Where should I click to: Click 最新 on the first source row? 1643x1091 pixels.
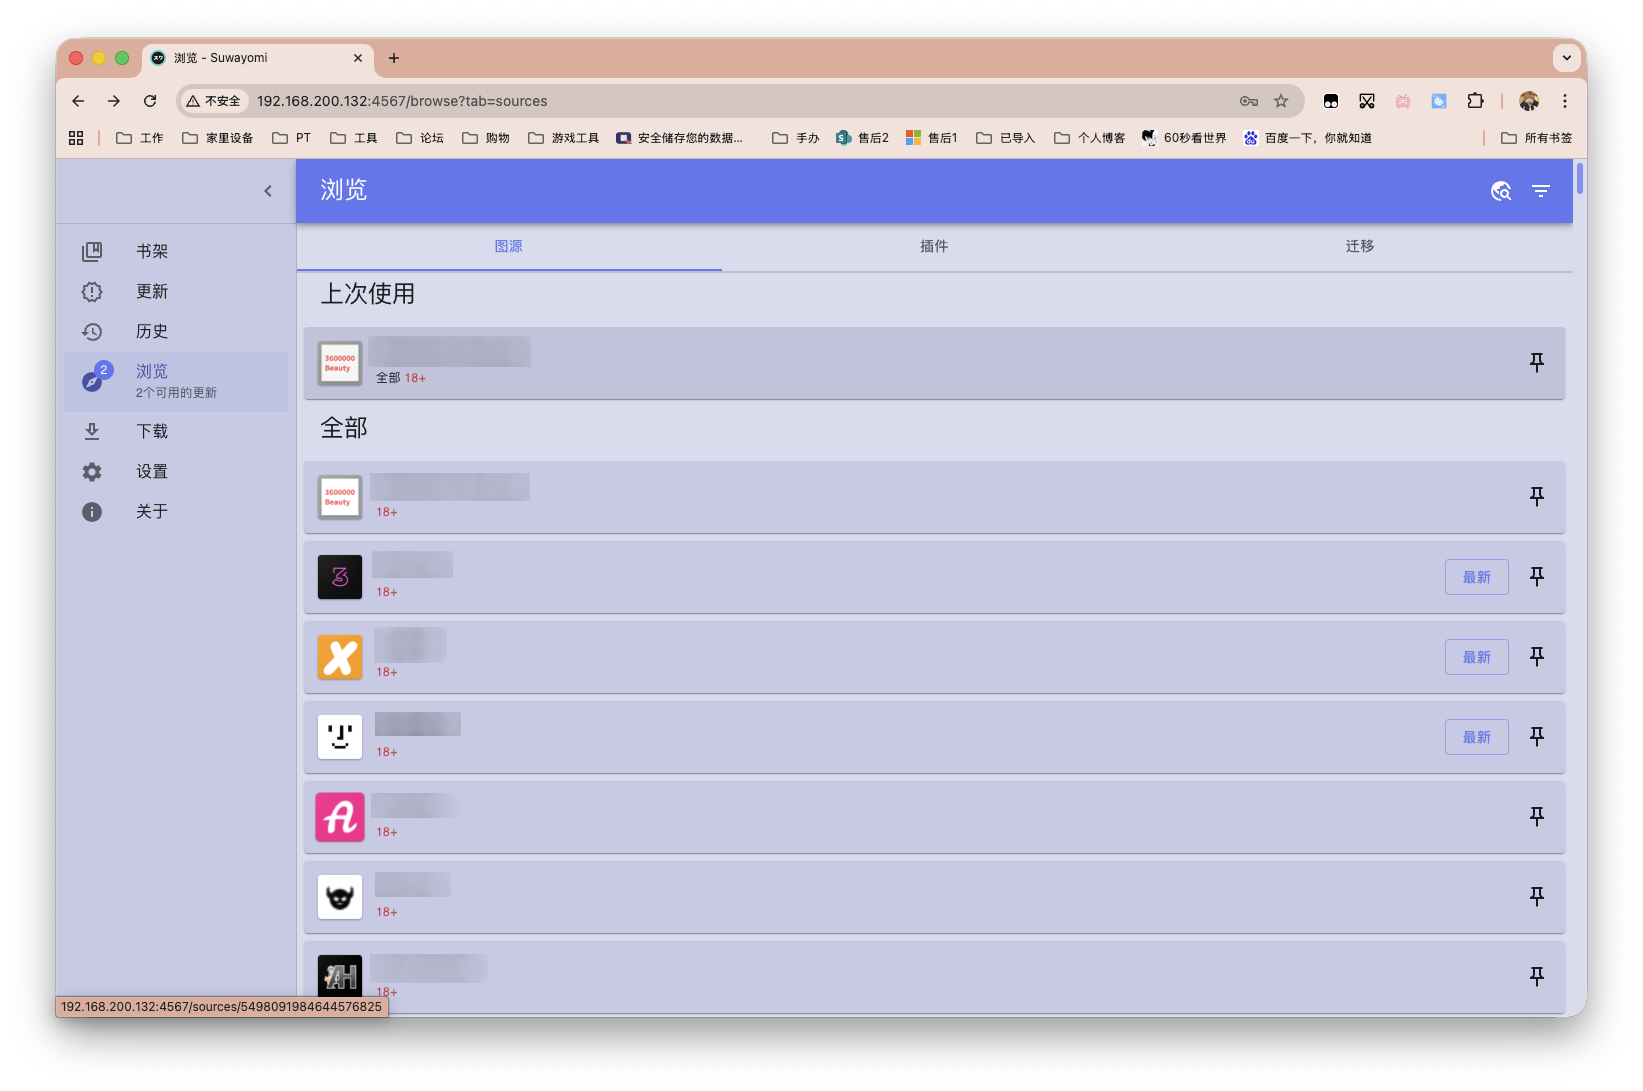pyautogui.click(x=1476, y=577)
